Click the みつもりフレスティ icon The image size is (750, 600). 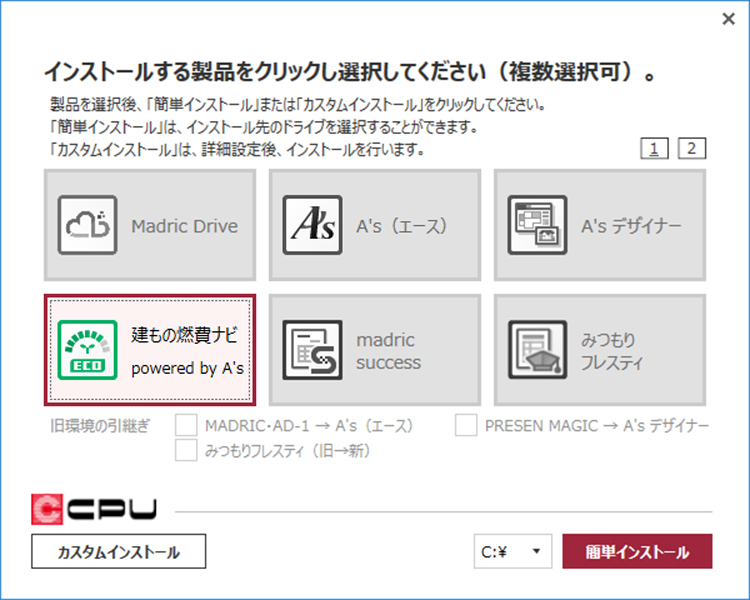coord(537,350)
